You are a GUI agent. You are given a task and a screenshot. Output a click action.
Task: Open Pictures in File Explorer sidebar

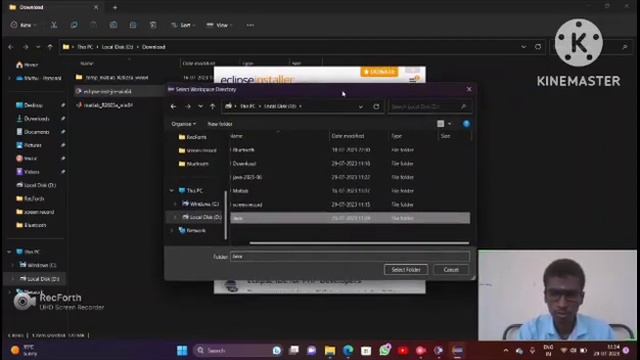(x=29, y=145)
